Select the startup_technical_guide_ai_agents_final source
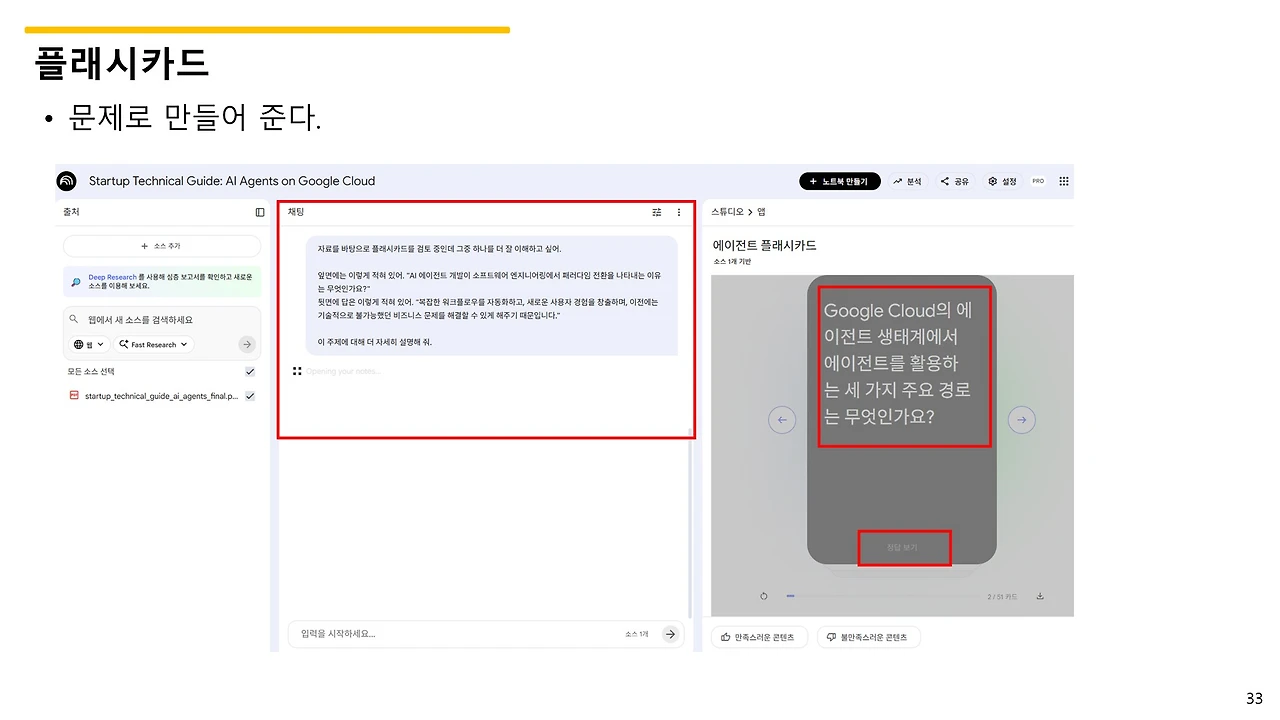The image size is (1280, 720). (161, 396)
